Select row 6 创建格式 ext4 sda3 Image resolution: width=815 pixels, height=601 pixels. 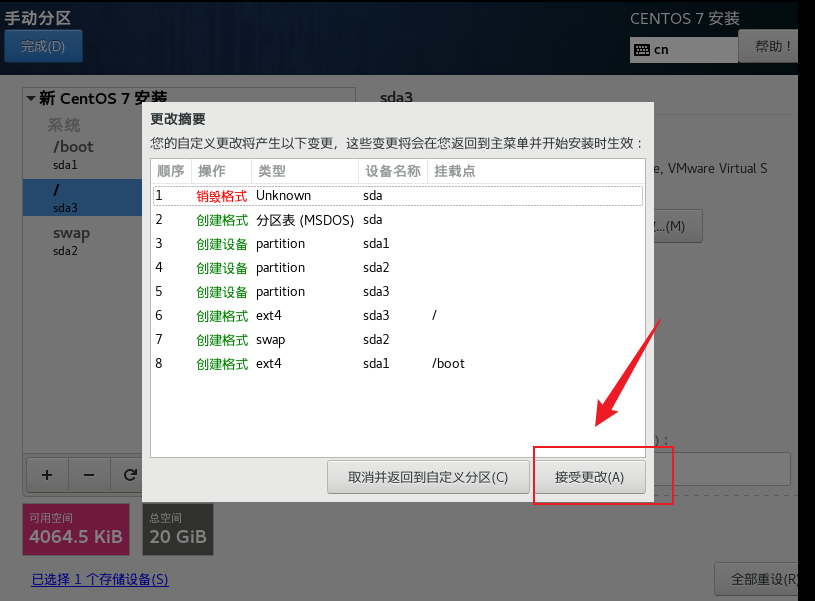[398, 316]
